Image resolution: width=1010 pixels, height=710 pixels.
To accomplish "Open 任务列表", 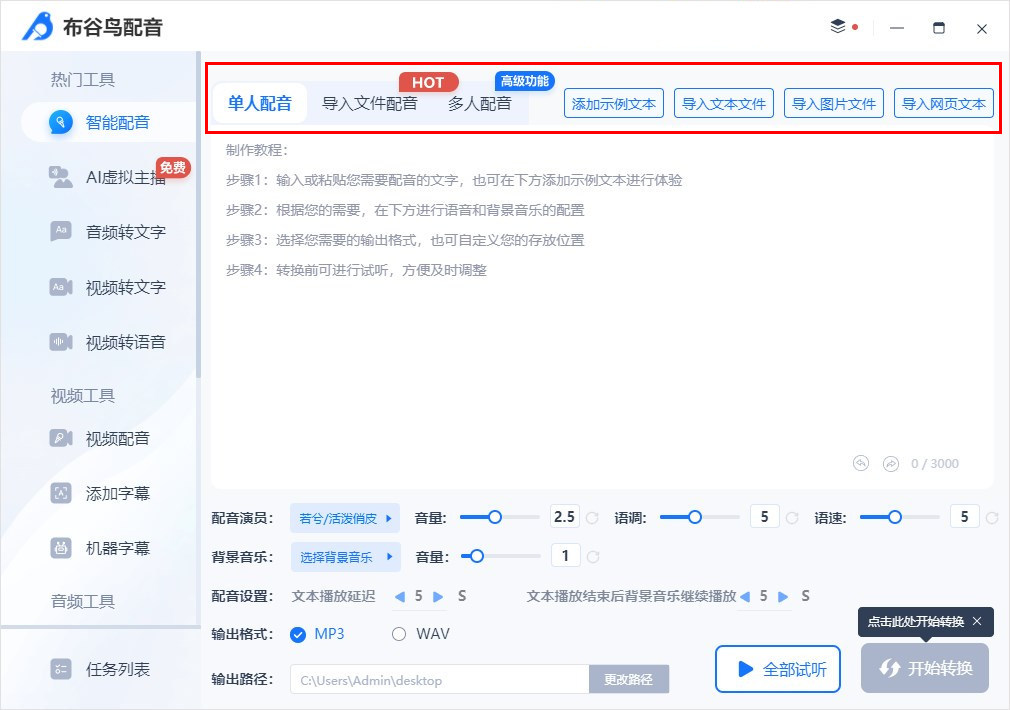I will click(x=101, y=669).
